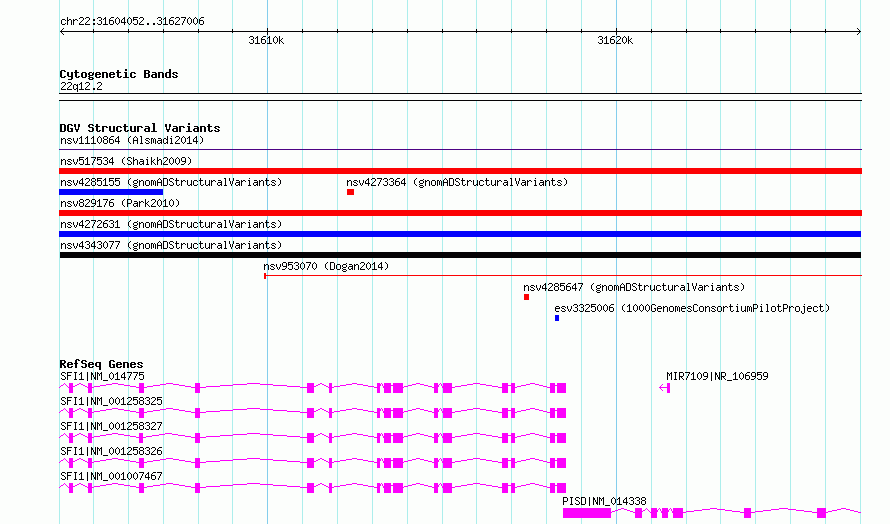Click the short blue bar of nsv4285155
The width and height of the screenshot is (890, 524).
pyautogui.click(x=111, y=192)
